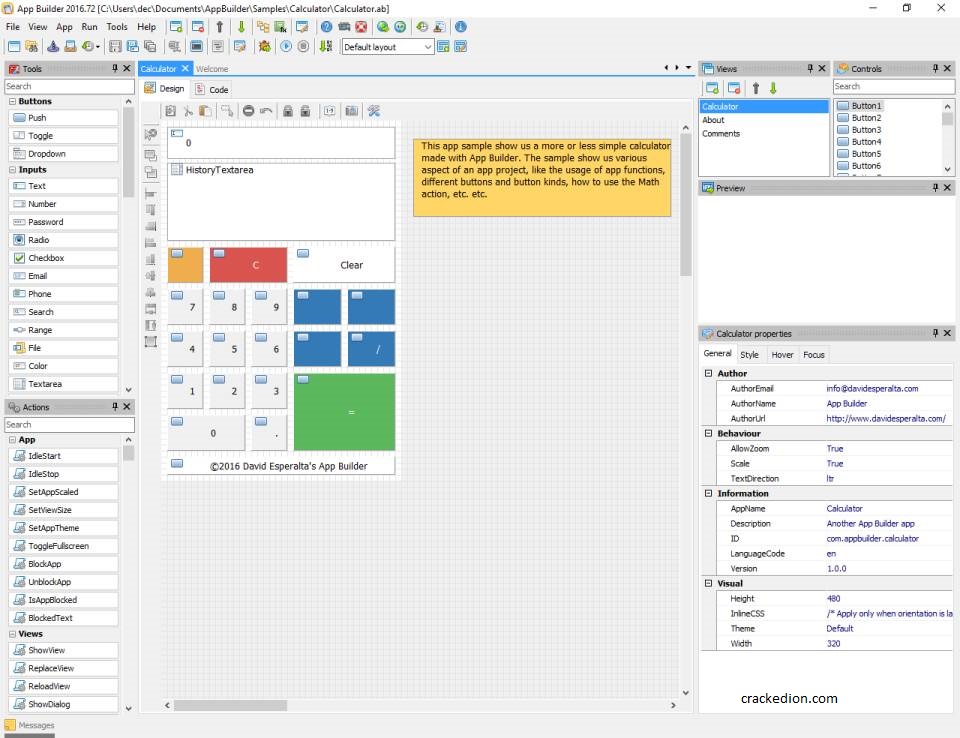Viewport: 960px width, 738px height.
Task: Click the gray up arrow in the main toolbar
Action: coord(220,27)
